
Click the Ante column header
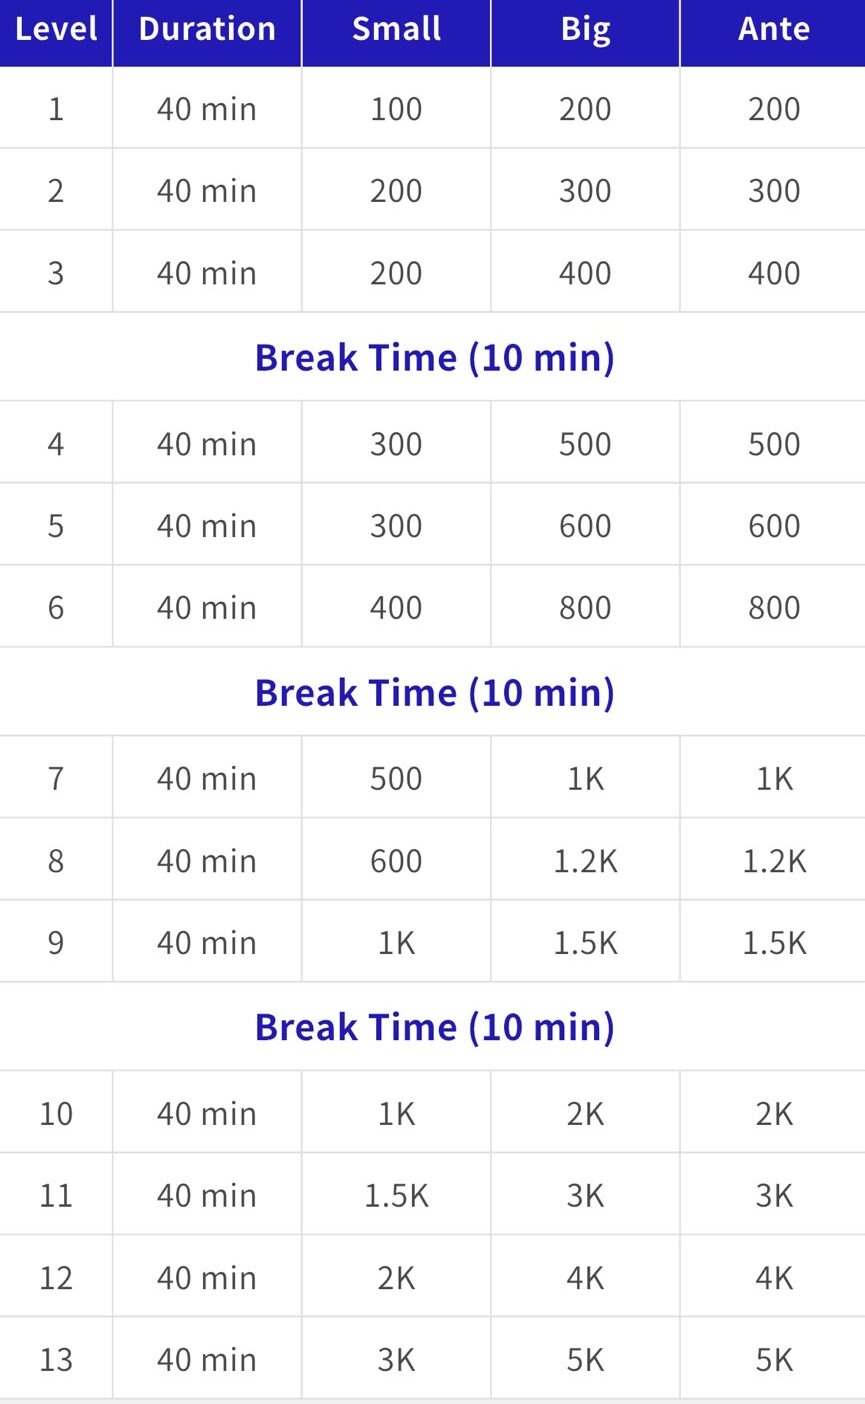[773, 29]
